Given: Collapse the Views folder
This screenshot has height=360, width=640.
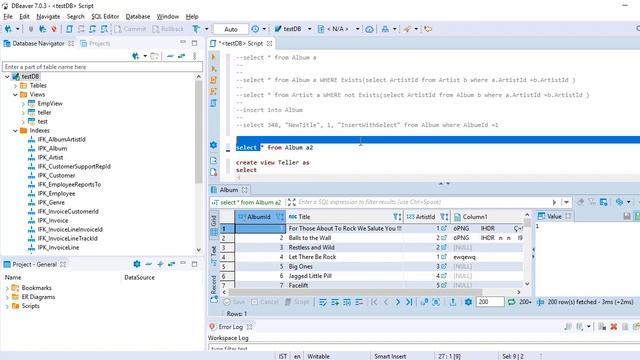Looking at the screenshot, I should [x=16, y=95].
